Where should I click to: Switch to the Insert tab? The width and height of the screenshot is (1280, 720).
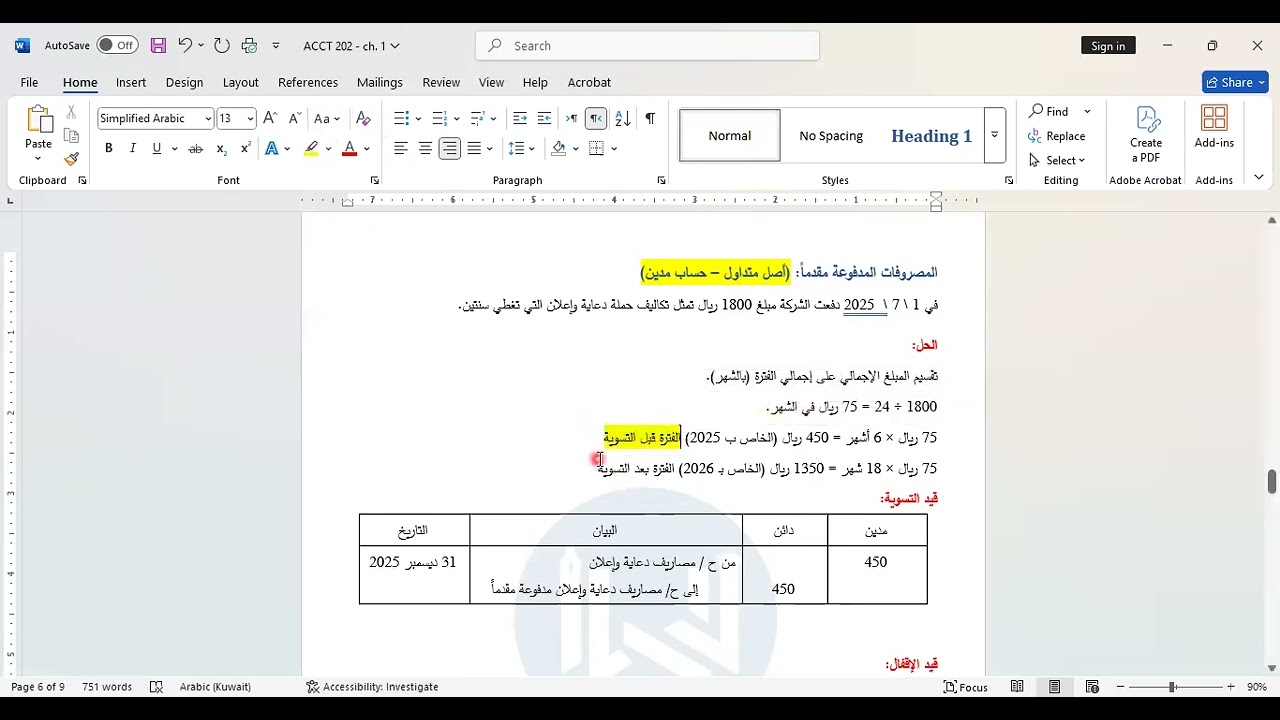131,82
